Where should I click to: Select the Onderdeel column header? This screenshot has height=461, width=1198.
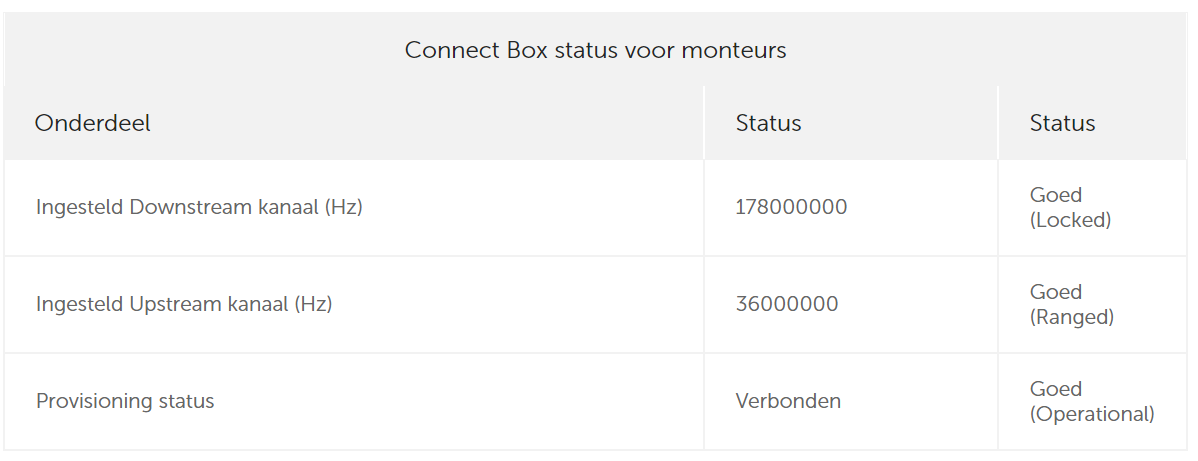coord(92,123)
